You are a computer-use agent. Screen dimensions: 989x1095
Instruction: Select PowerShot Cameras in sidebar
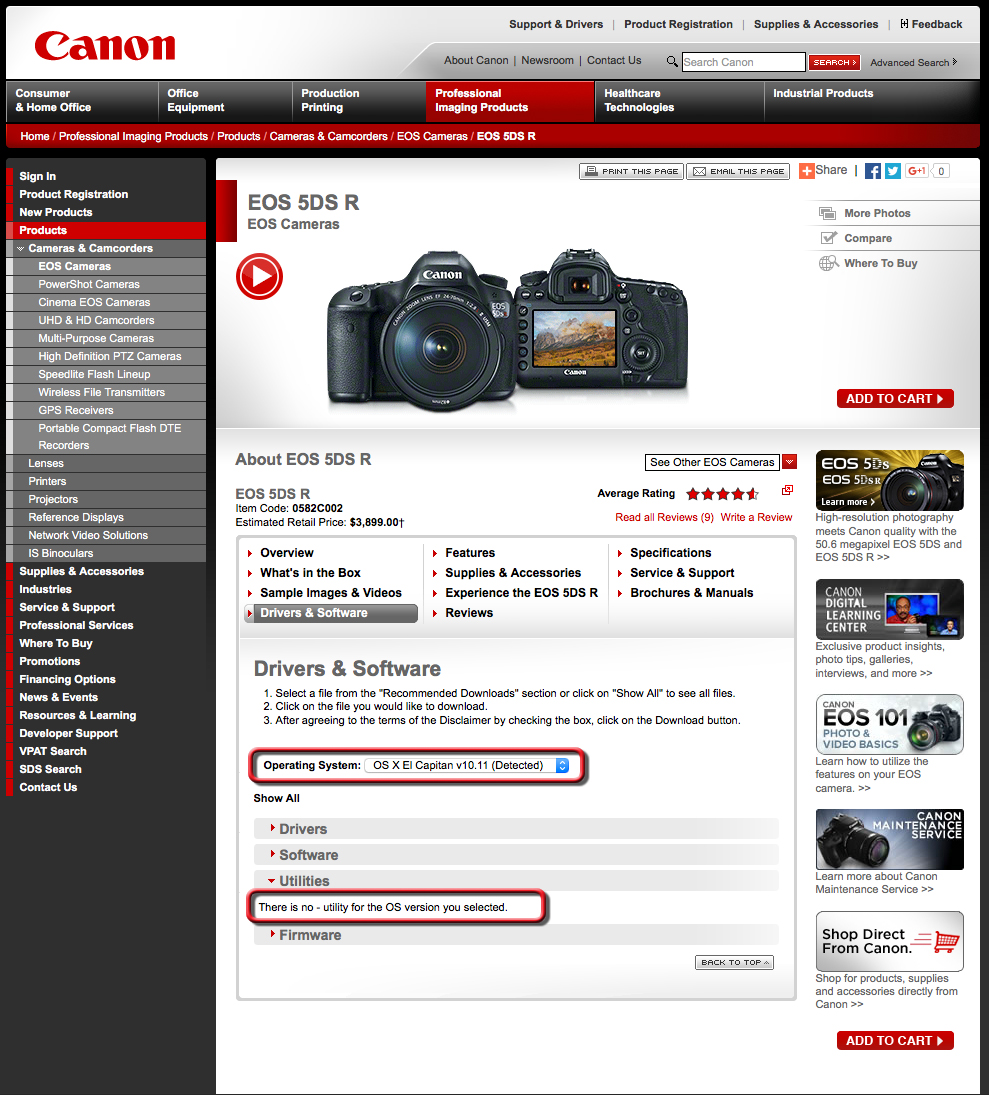point(89,284)
